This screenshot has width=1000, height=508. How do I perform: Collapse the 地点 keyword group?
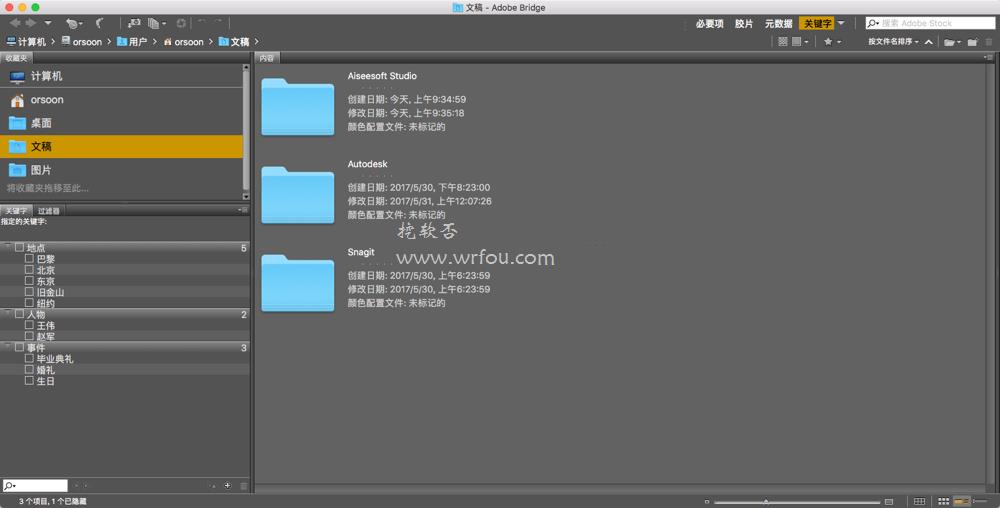coord(7,246)
